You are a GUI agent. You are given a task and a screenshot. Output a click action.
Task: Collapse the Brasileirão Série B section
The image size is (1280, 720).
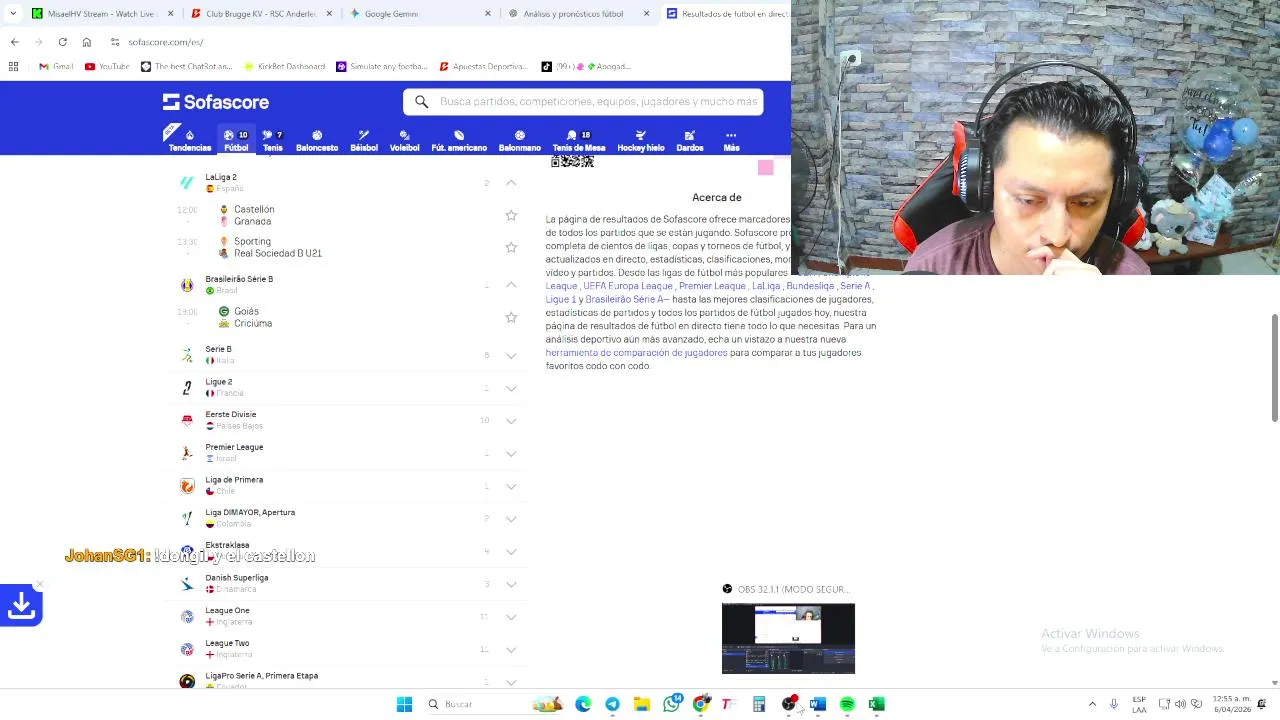[511, 285]
